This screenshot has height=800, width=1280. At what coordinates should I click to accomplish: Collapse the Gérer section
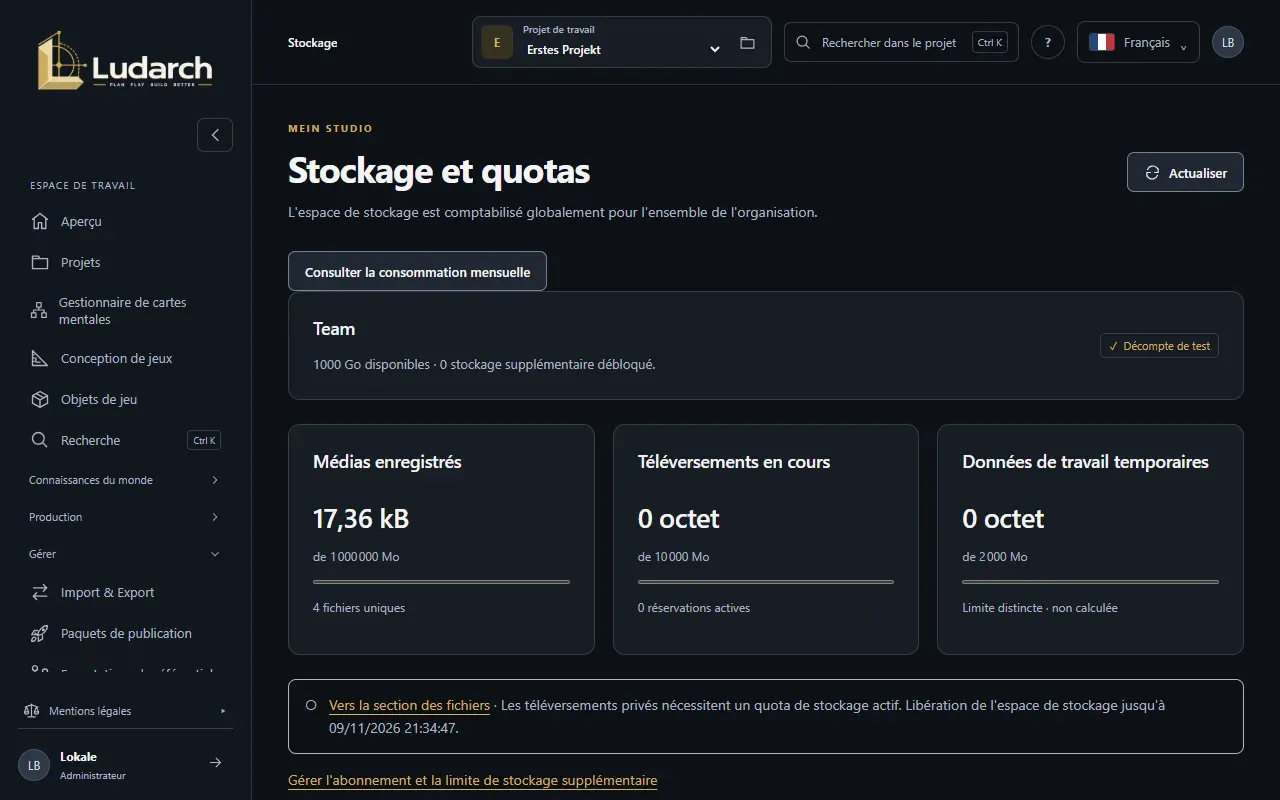click(125, 554)
